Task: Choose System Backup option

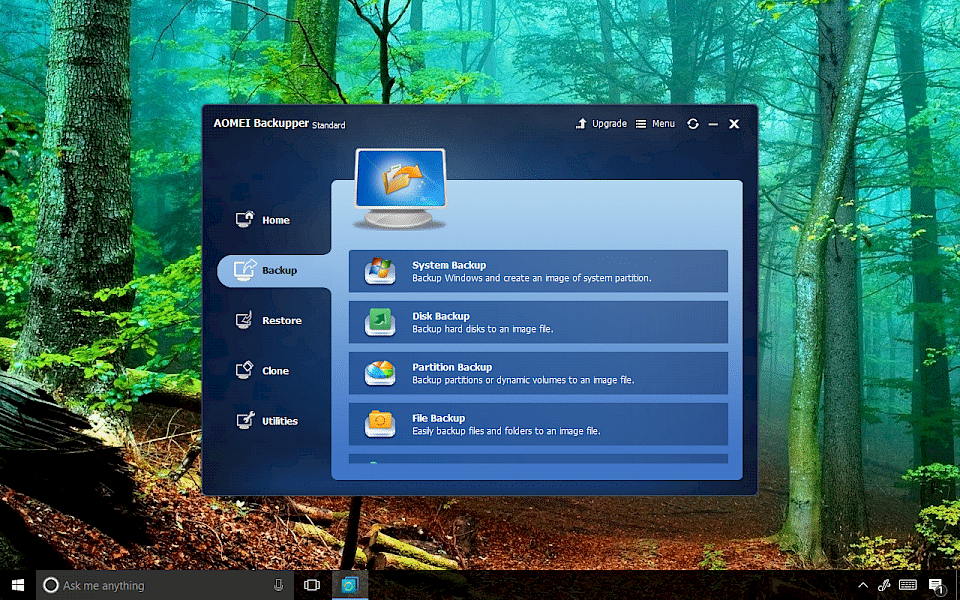Action: [538, 271]
